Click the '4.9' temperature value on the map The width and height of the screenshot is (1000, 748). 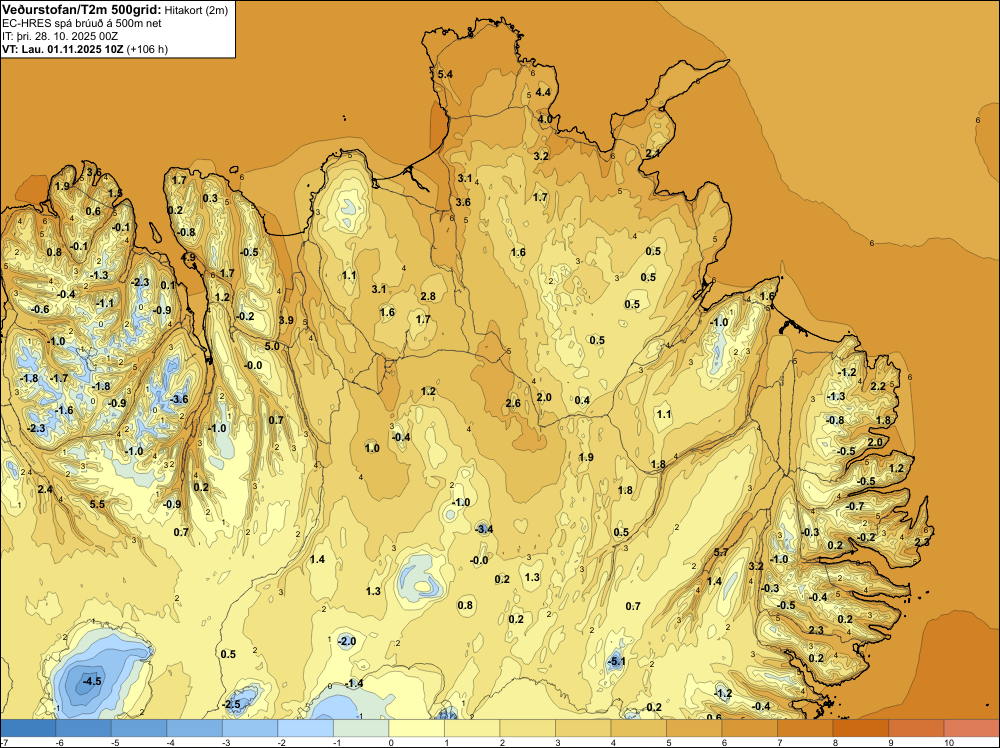point(188,258)
